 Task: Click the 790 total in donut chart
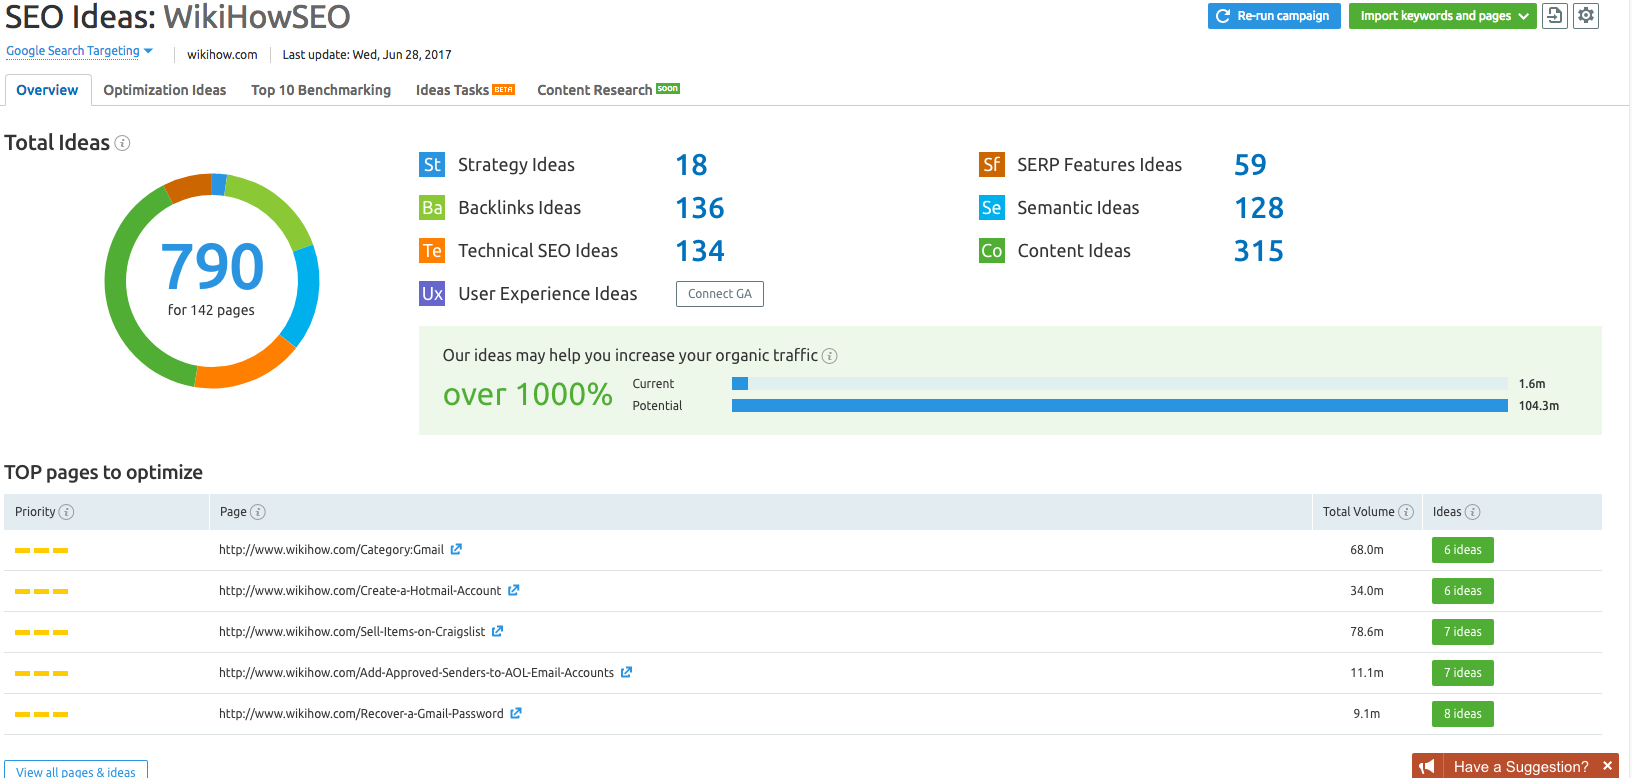(212, 267)
